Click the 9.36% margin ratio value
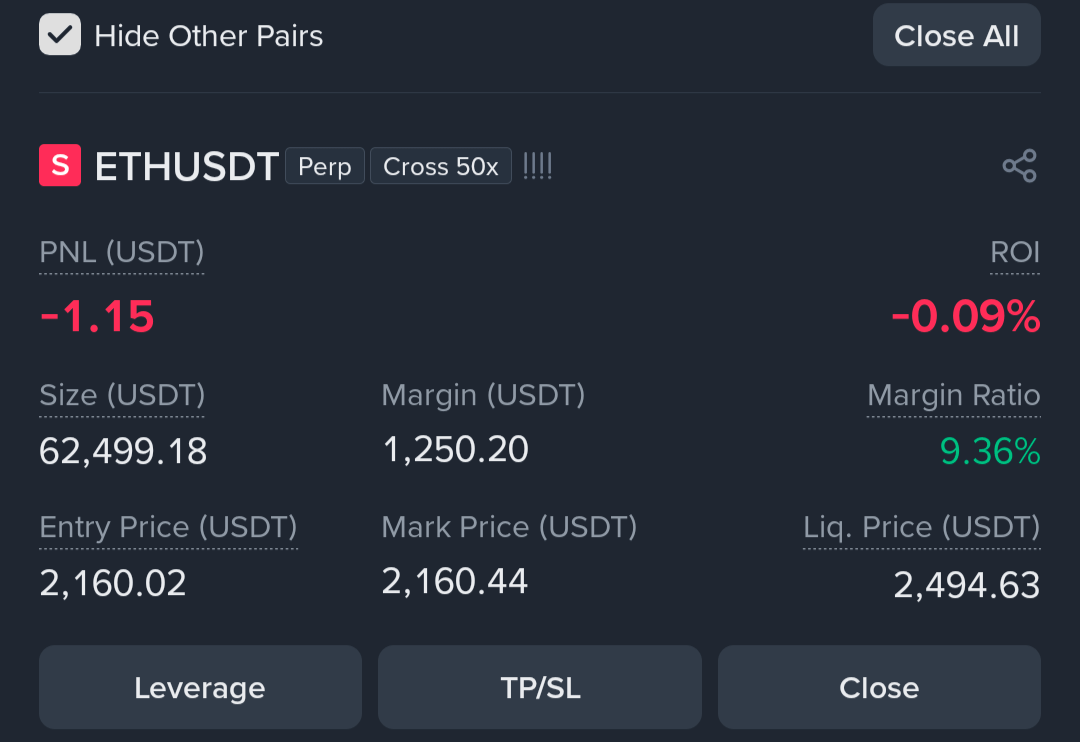 click(x=990, y=451)
